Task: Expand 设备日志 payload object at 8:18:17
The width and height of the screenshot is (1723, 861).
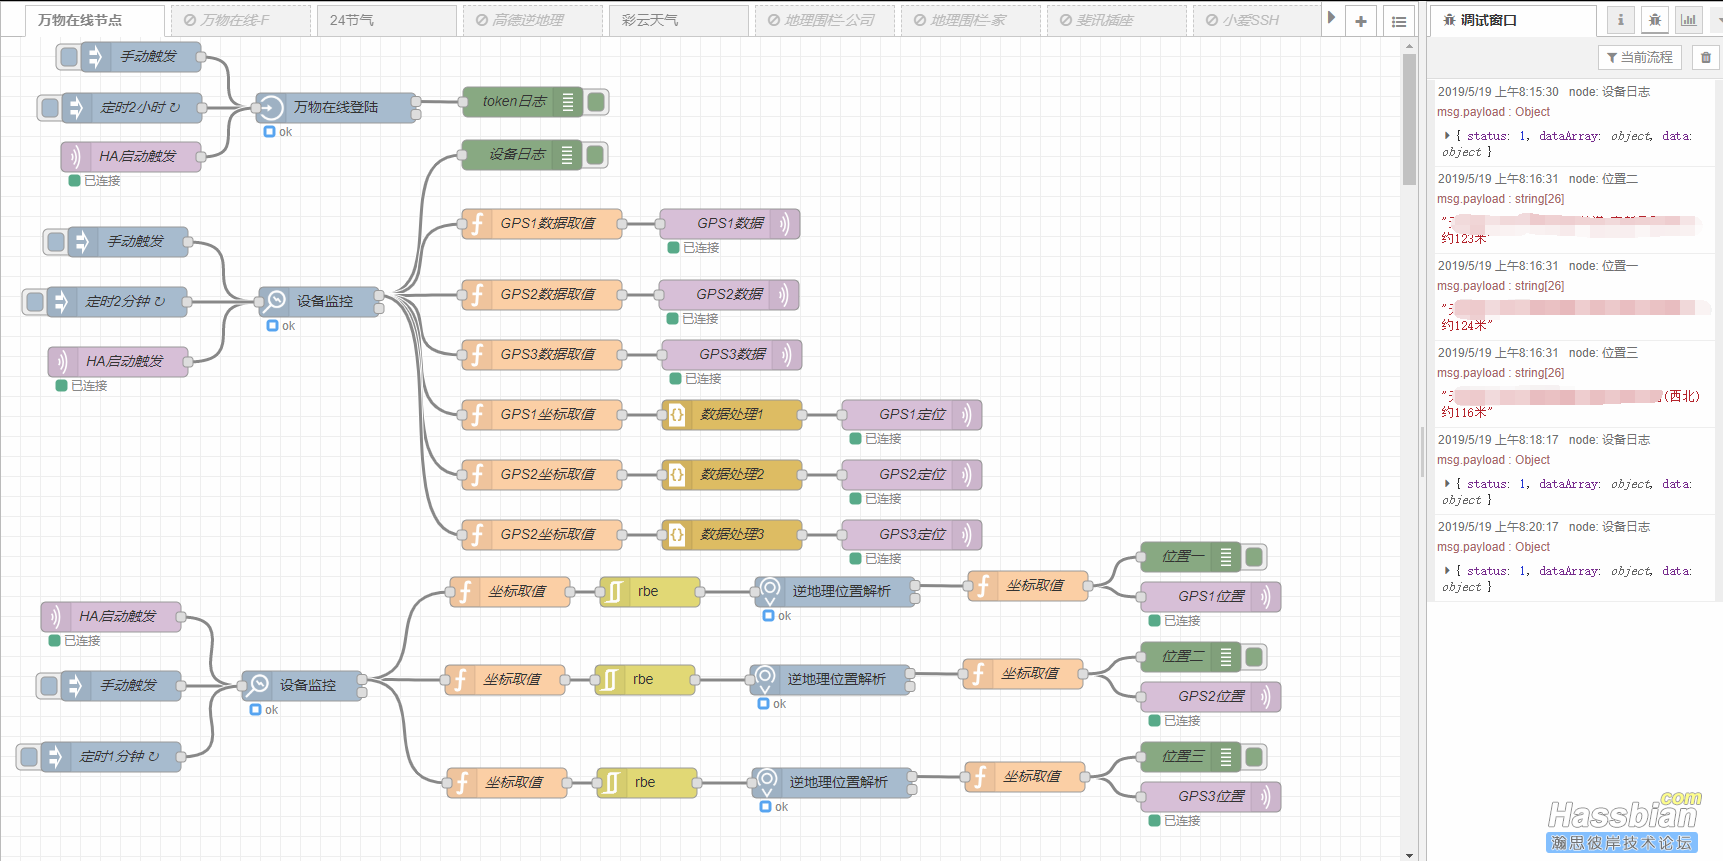Action: (1447, 484)
